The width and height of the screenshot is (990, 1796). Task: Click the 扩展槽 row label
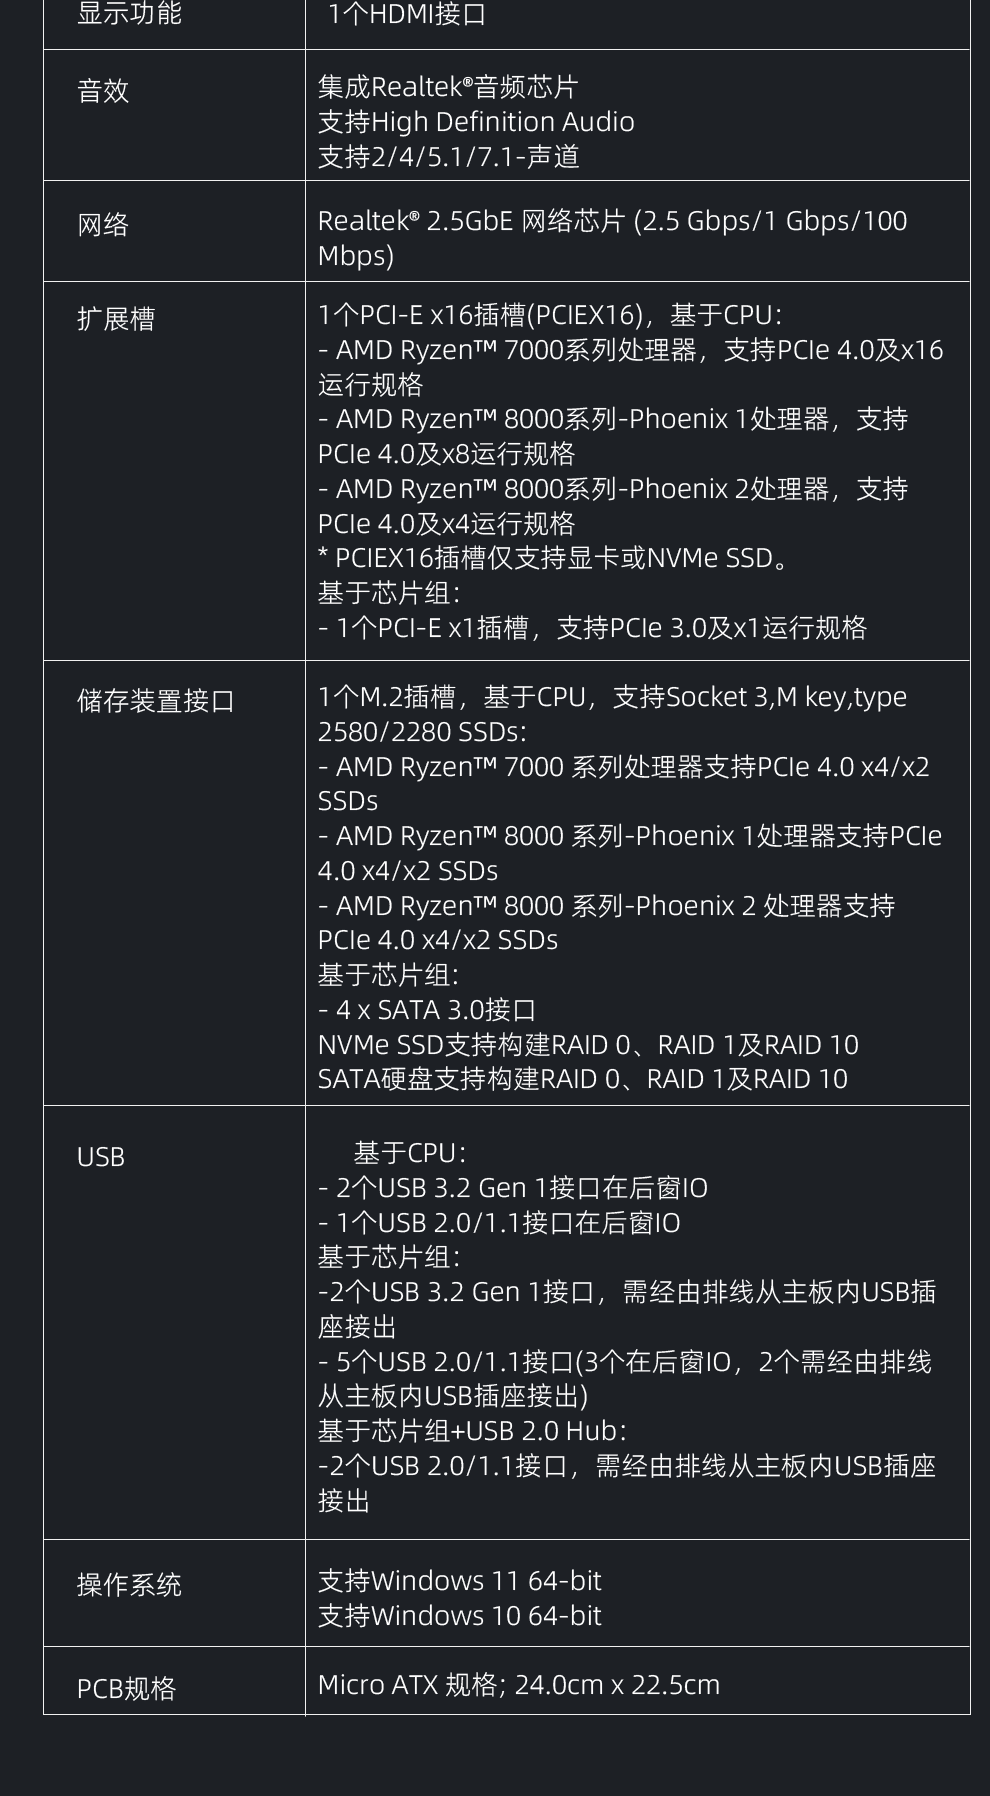(116, 319)
